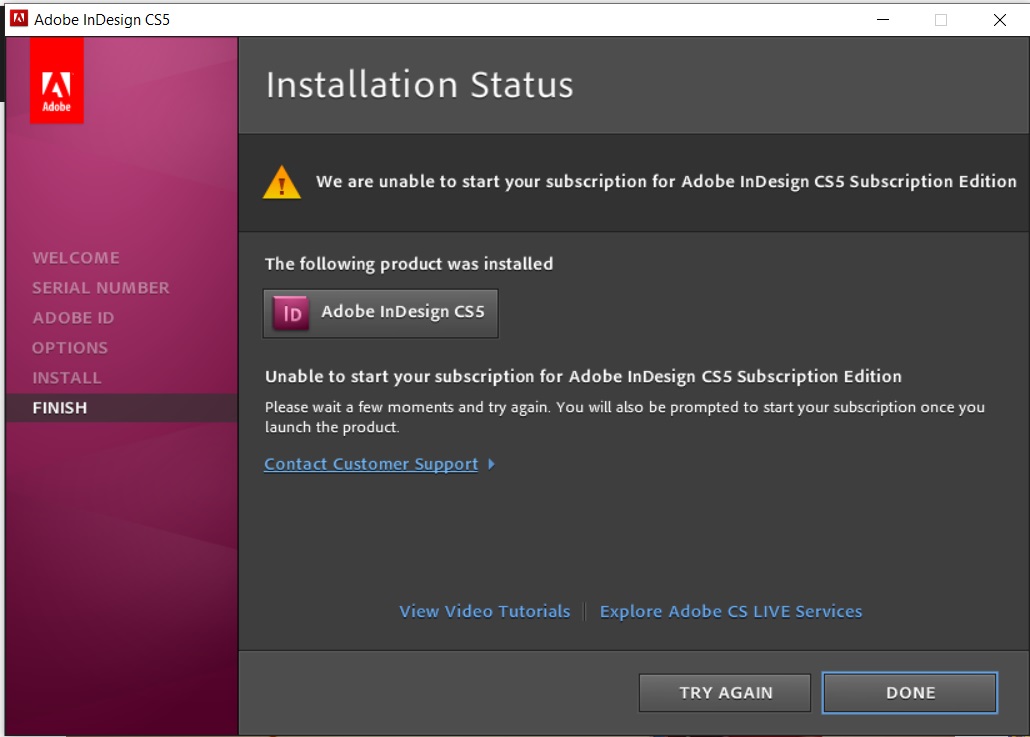Close the Adobe InDesign CS5 installer window
This screenshot has width=1030, height=737.
pos(1000,19)
